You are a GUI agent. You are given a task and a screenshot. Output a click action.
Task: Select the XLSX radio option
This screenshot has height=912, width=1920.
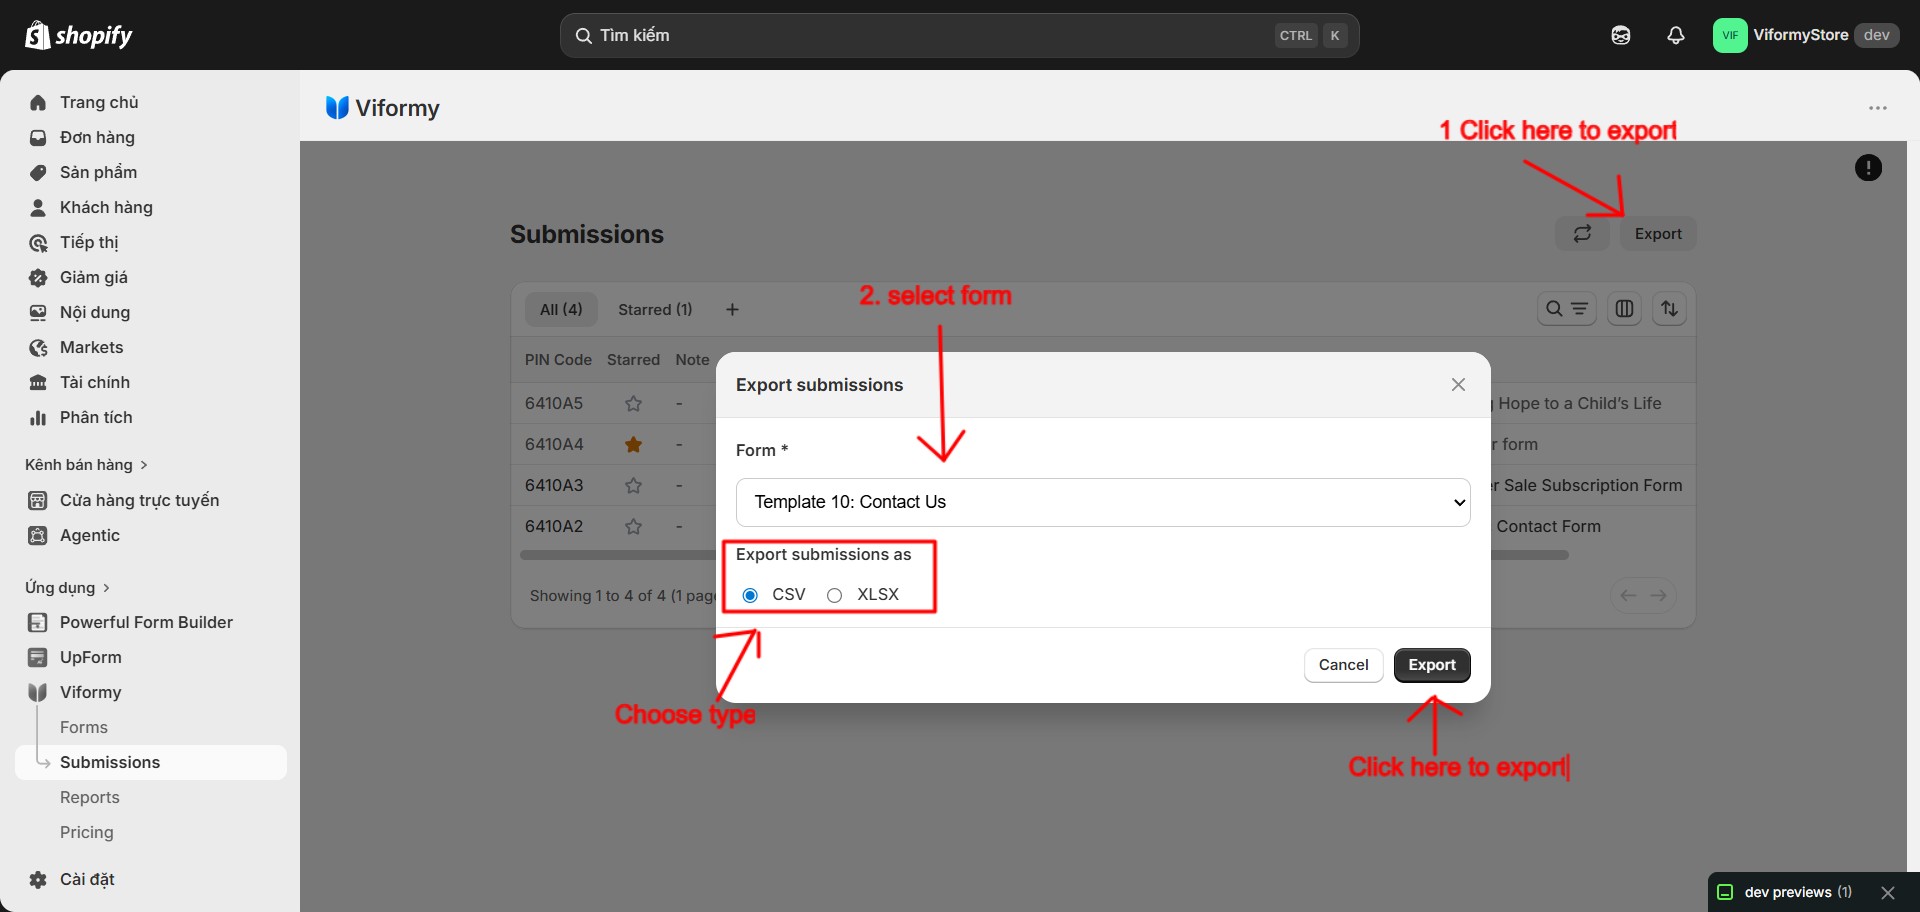tap(834, 595)
